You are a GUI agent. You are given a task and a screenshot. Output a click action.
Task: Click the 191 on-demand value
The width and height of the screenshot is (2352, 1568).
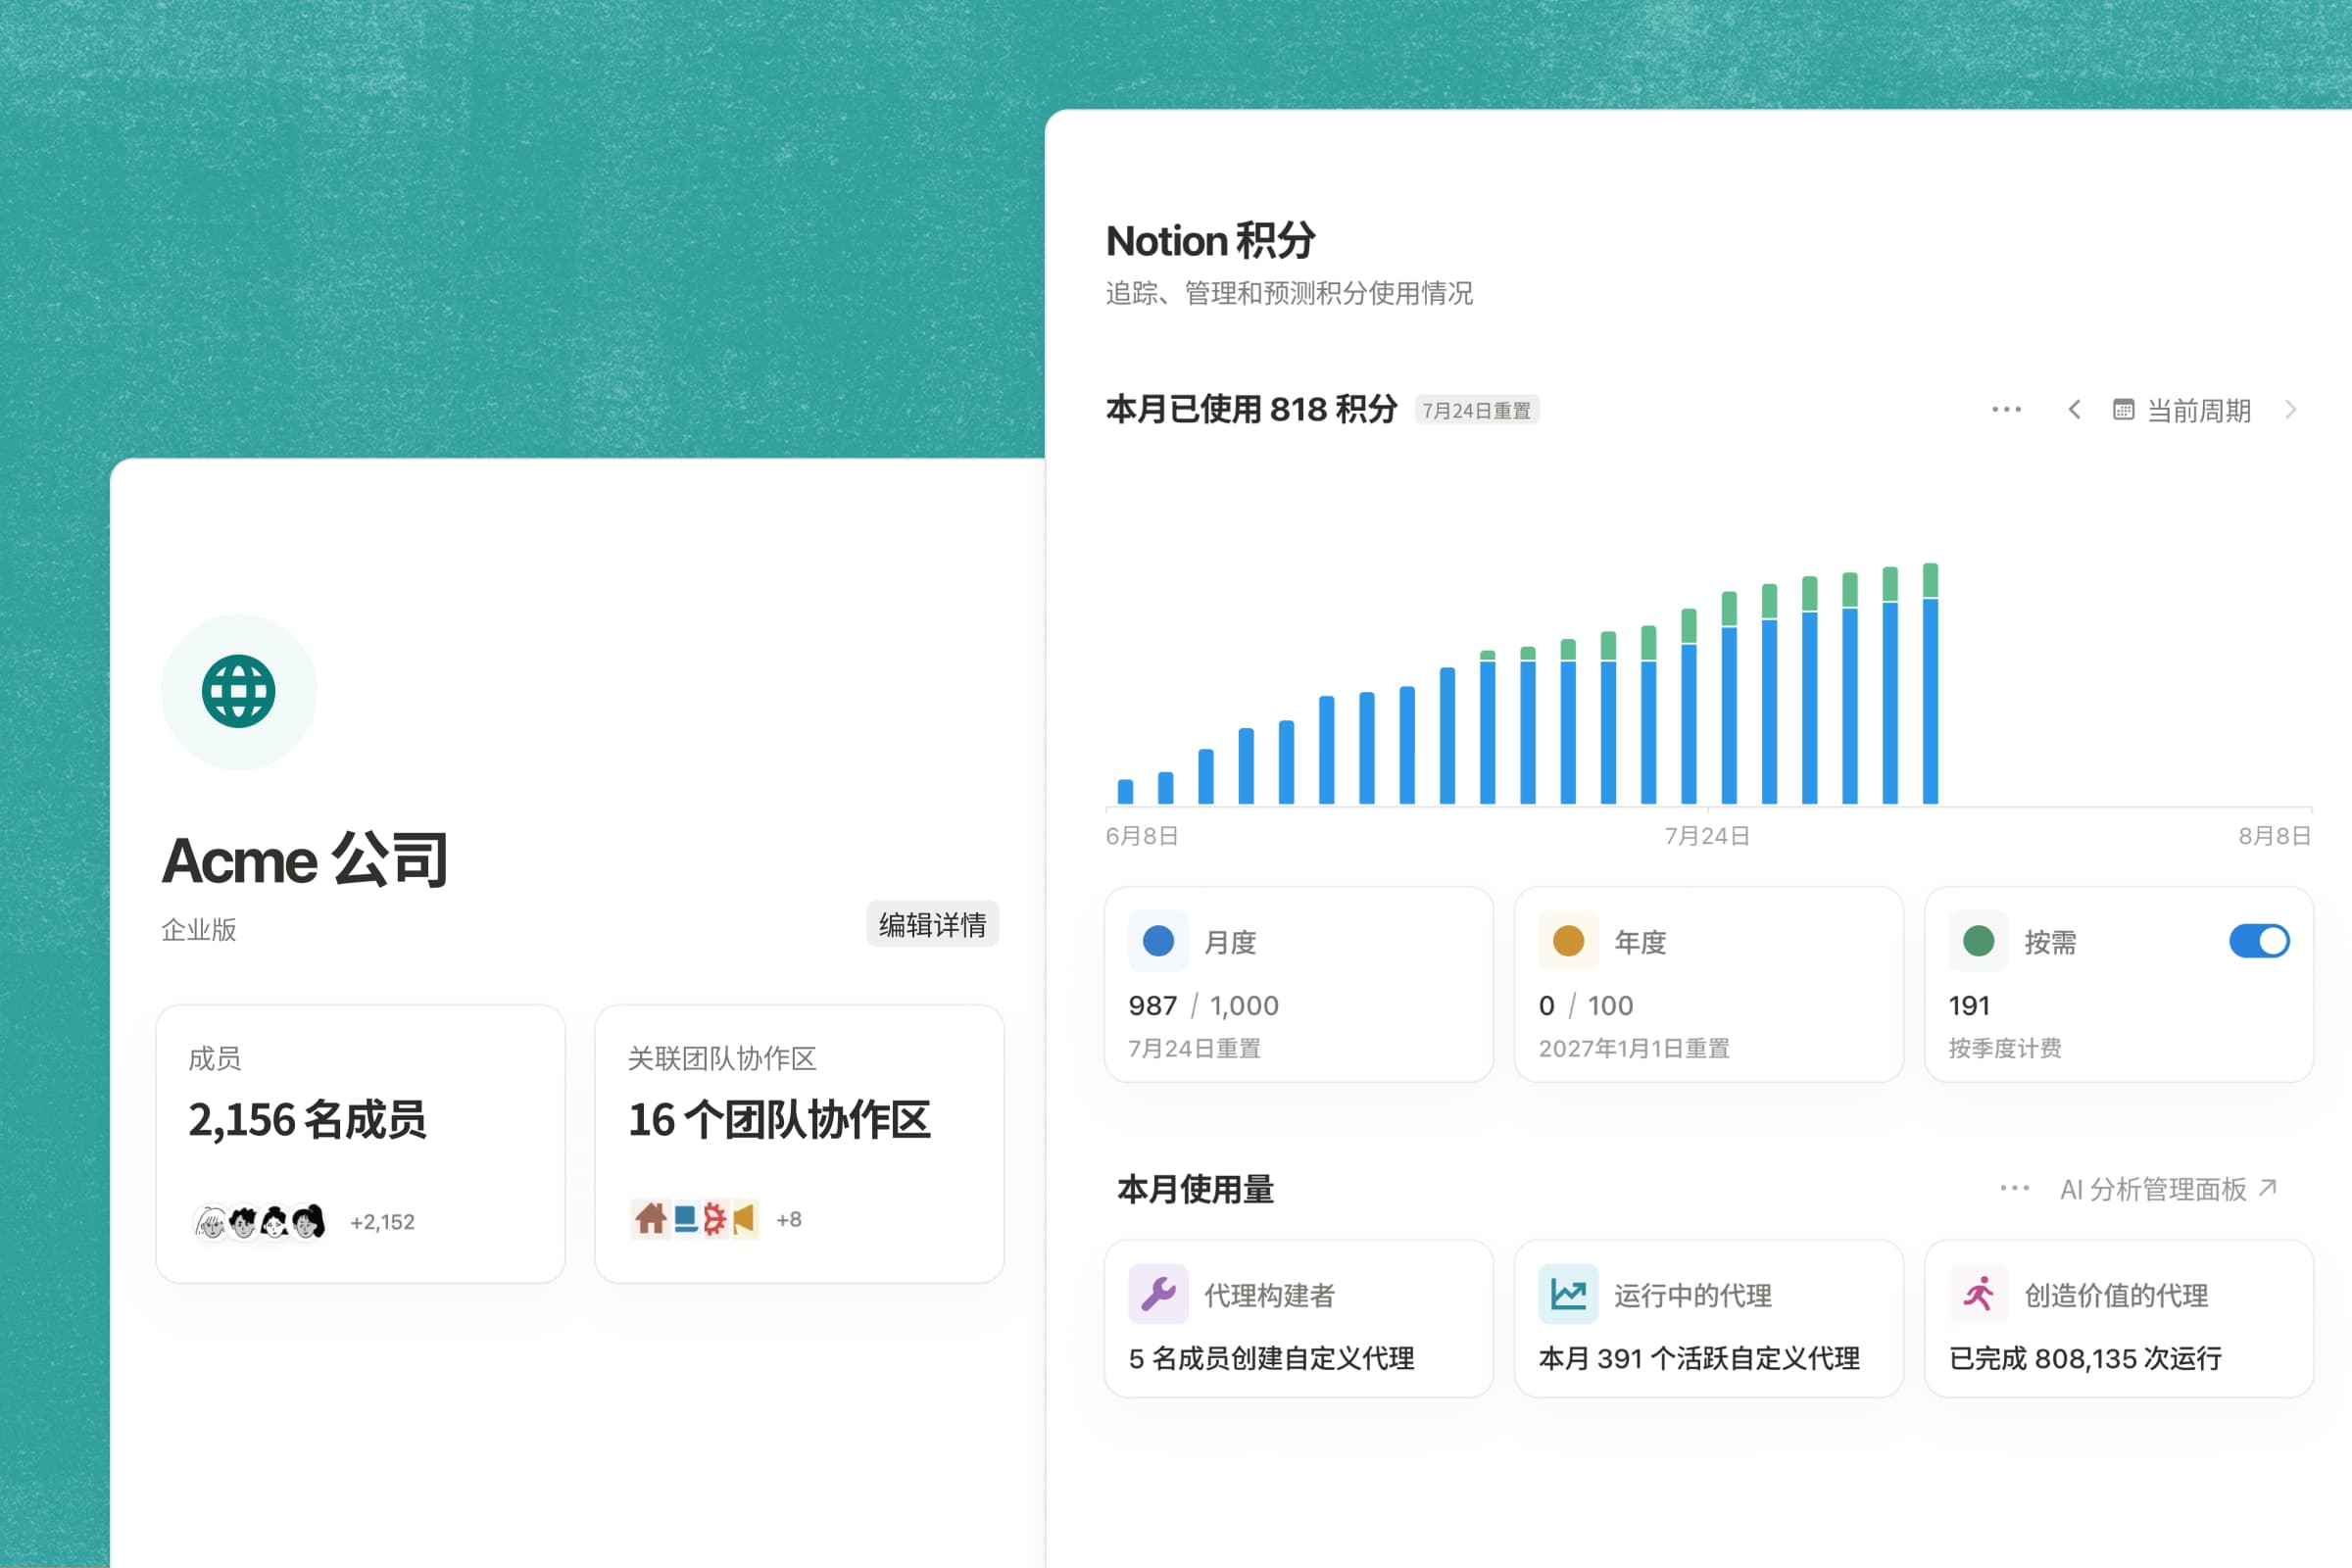click(x=1969, y=1005)
